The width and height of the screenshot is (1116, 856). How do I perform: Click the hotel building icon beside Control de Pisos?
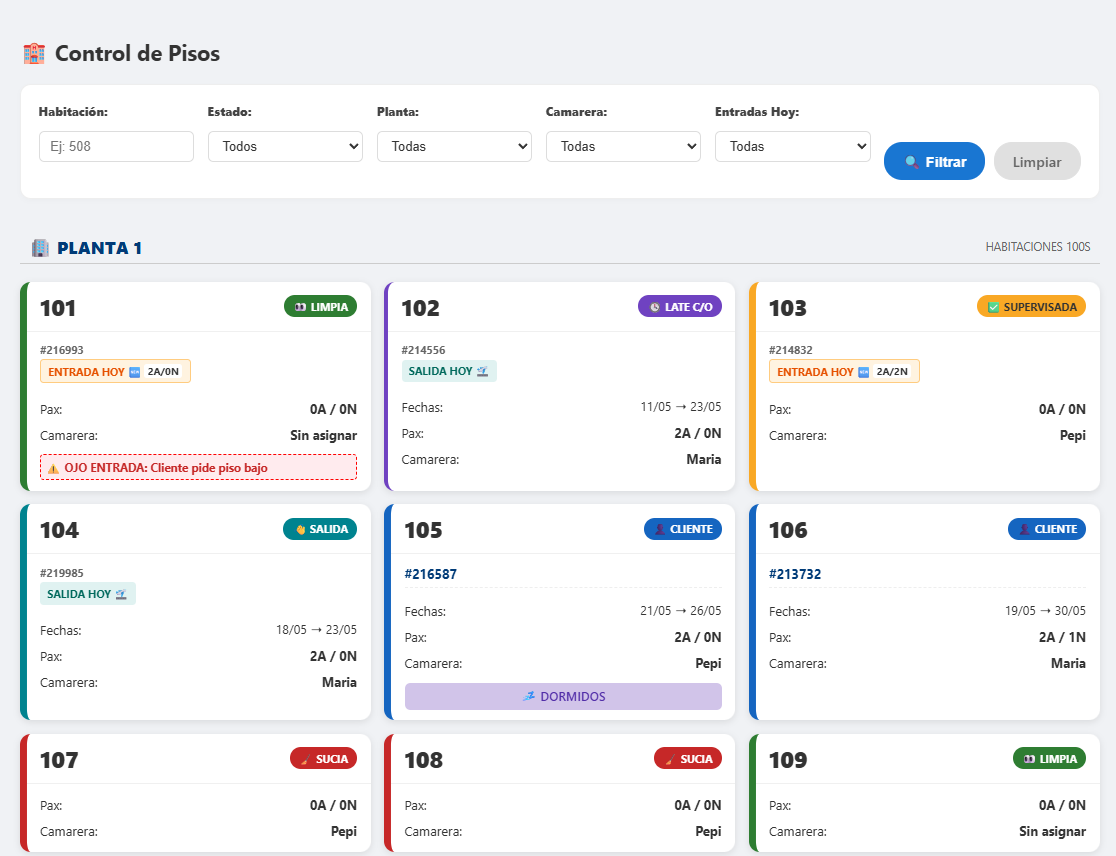coord(33,53)
